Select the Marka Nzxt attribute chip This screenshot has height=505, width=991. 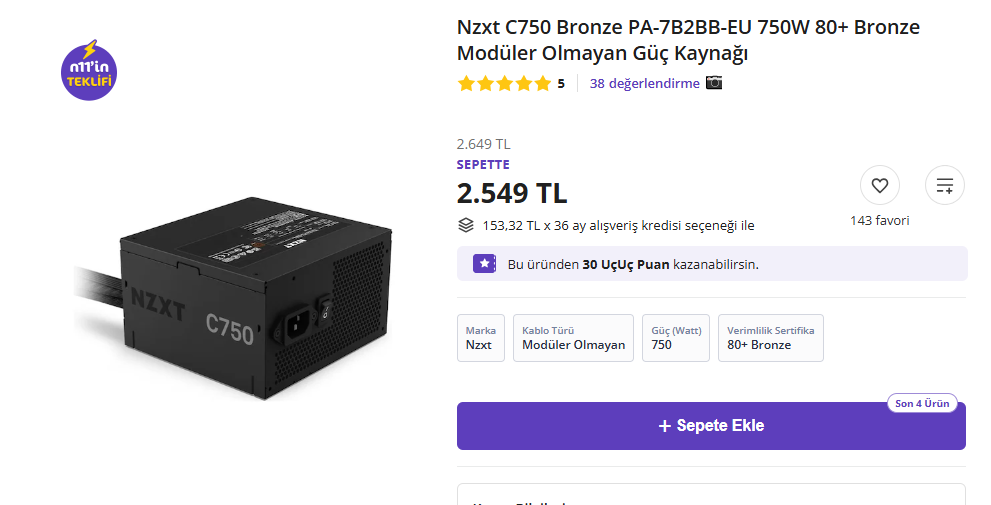tap(480, 338)
